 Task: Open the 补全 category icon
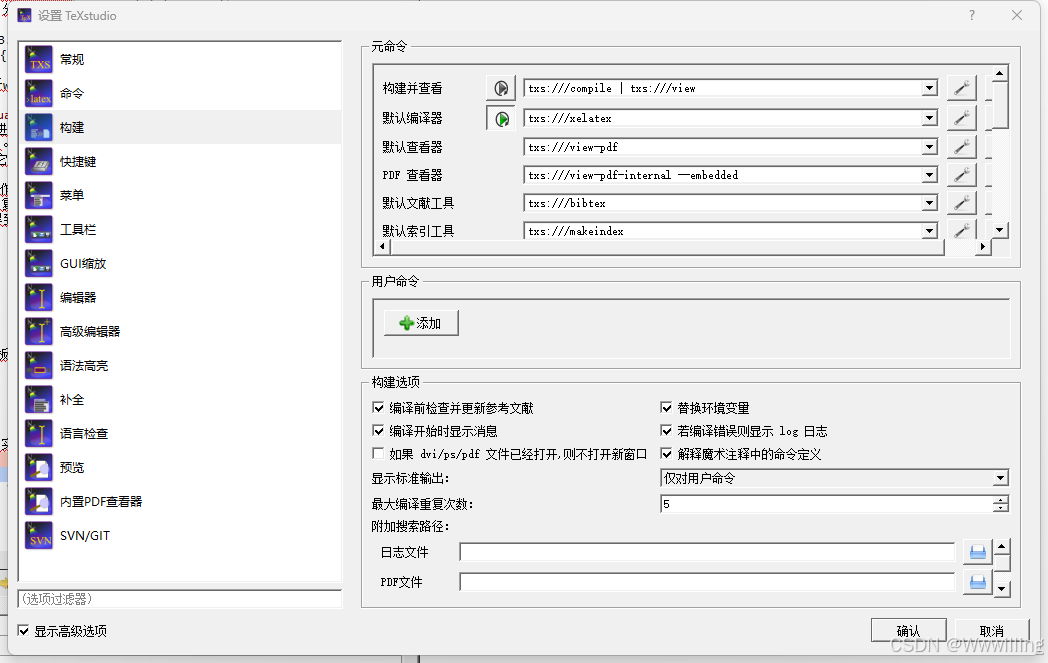pyautogui.click(x=39, y=400)
